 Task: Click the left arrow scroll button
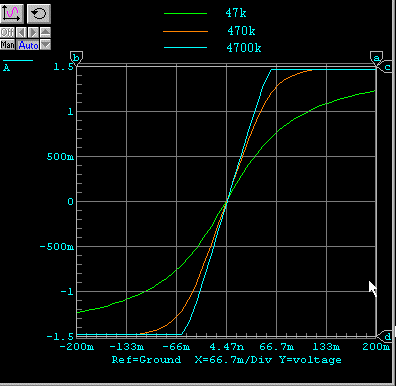tap(21, 32)
